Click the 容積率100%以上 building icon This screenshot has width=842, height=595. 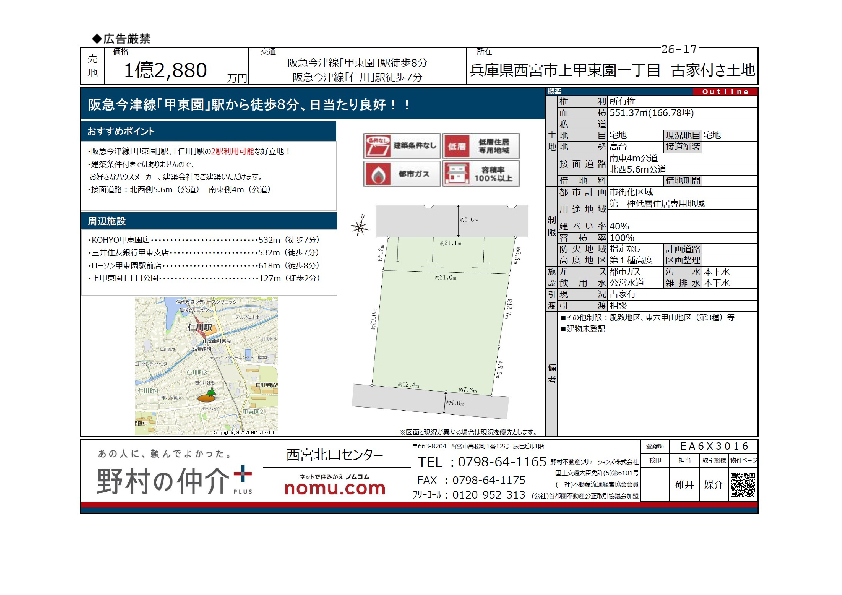pos(481,174)
